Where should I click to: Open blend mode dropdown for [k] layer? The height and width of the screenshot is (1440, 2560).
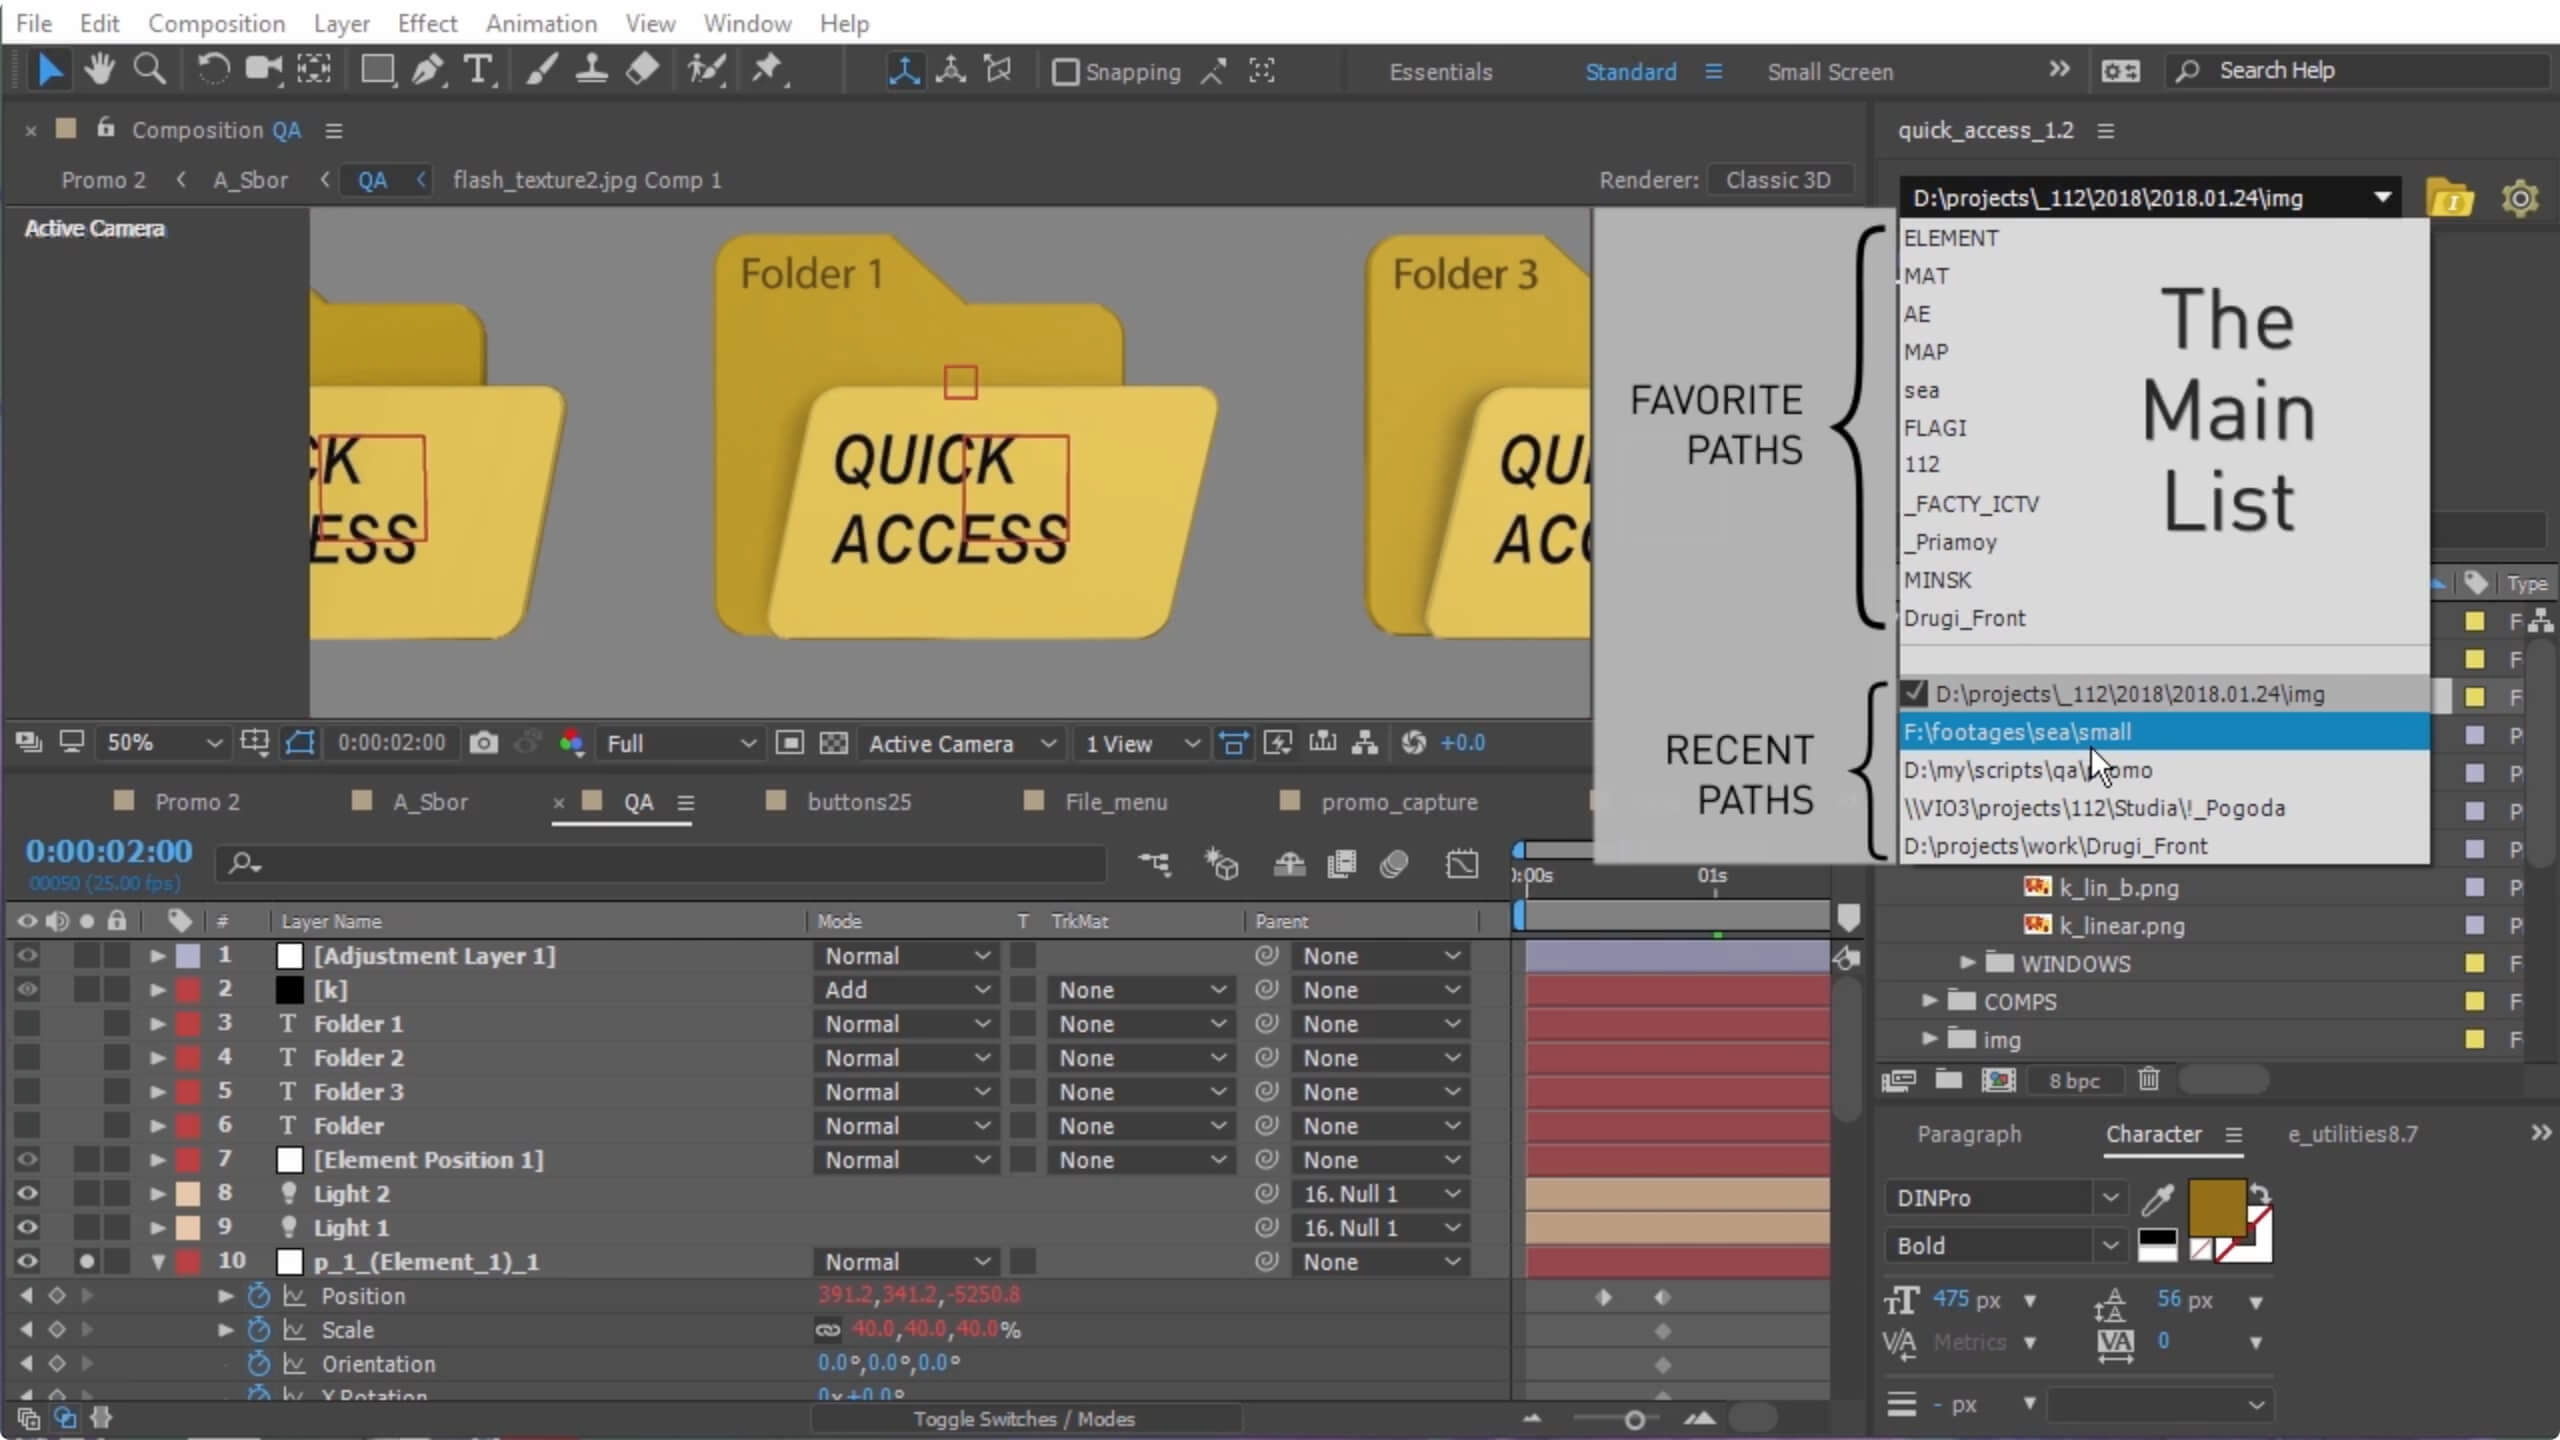click(905, 990)
